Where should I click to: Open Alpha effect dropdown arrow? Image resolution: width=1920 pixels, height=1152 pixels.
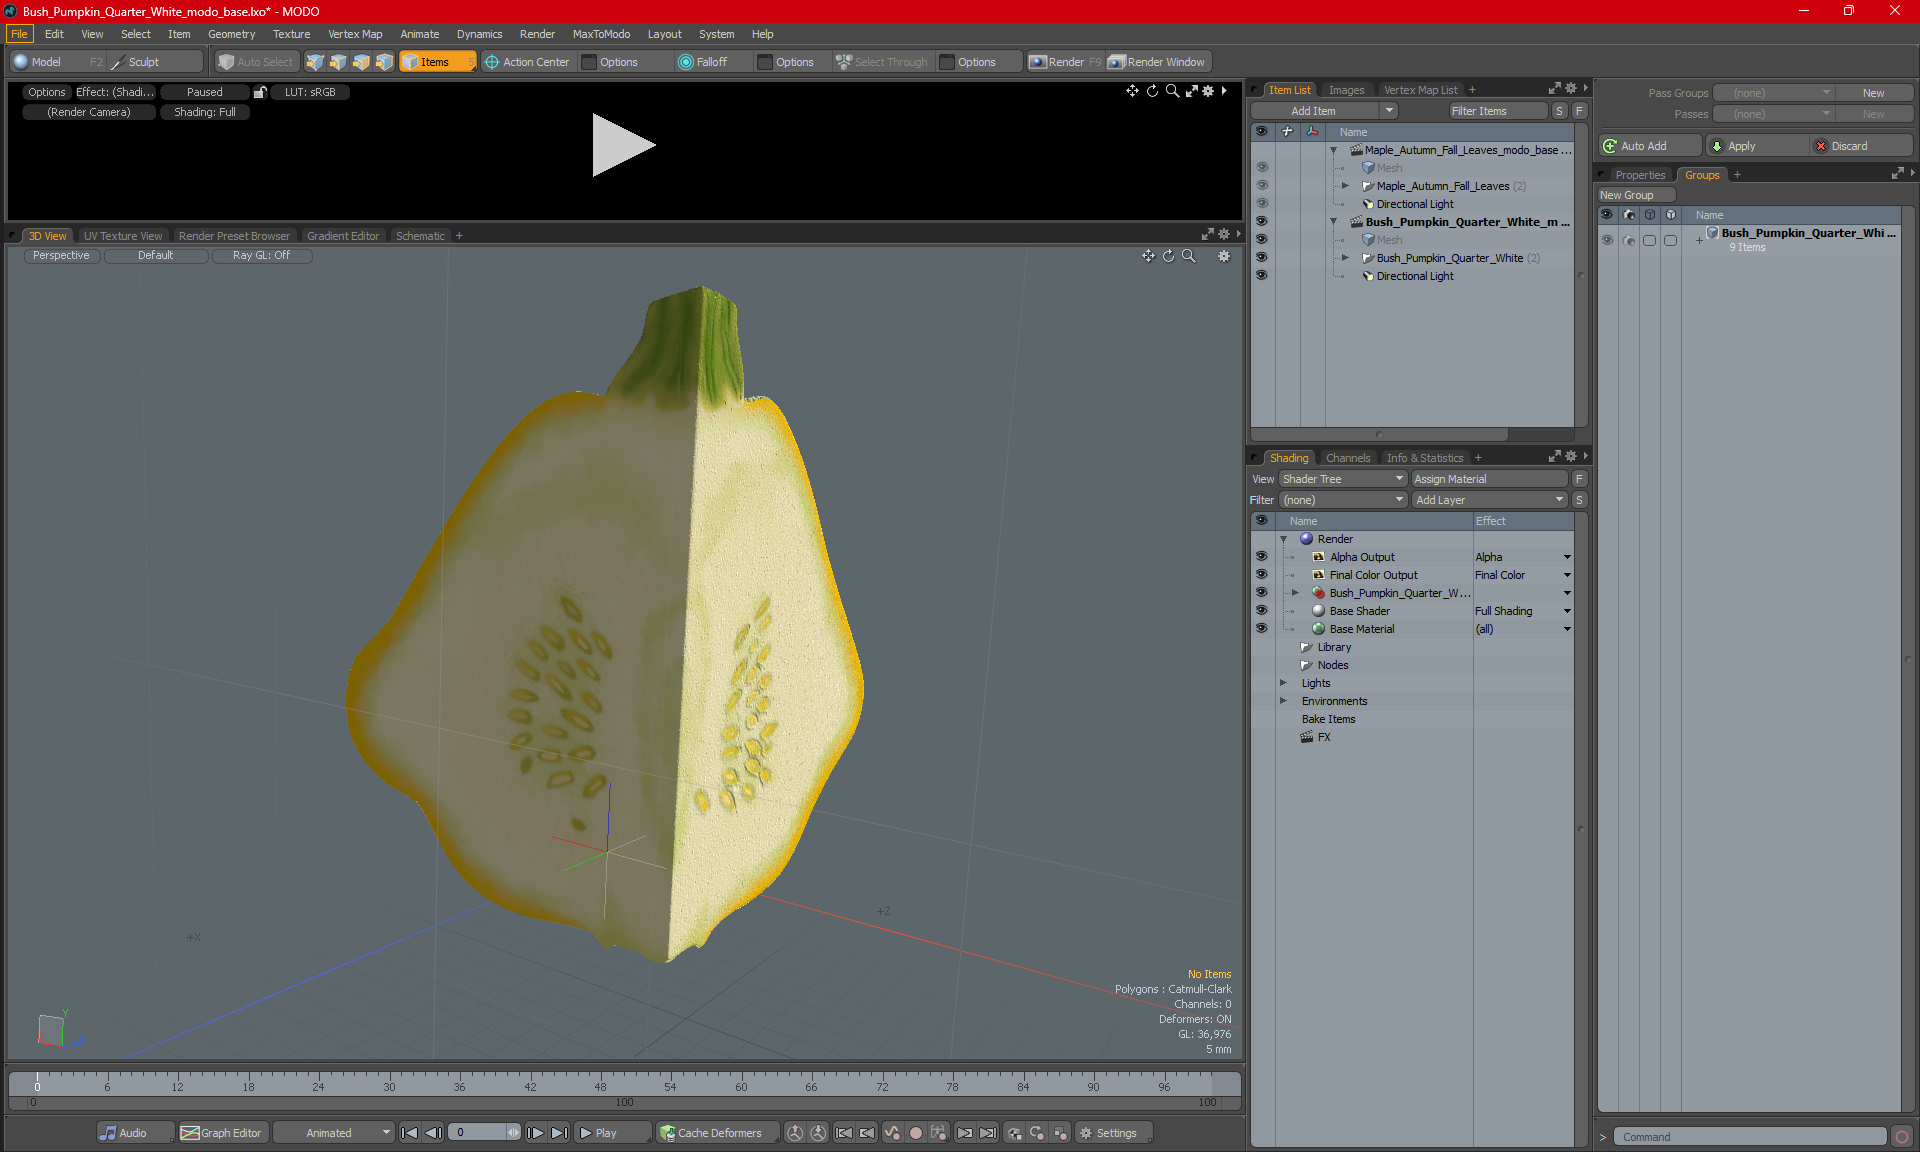click(x=1567, y=557)
